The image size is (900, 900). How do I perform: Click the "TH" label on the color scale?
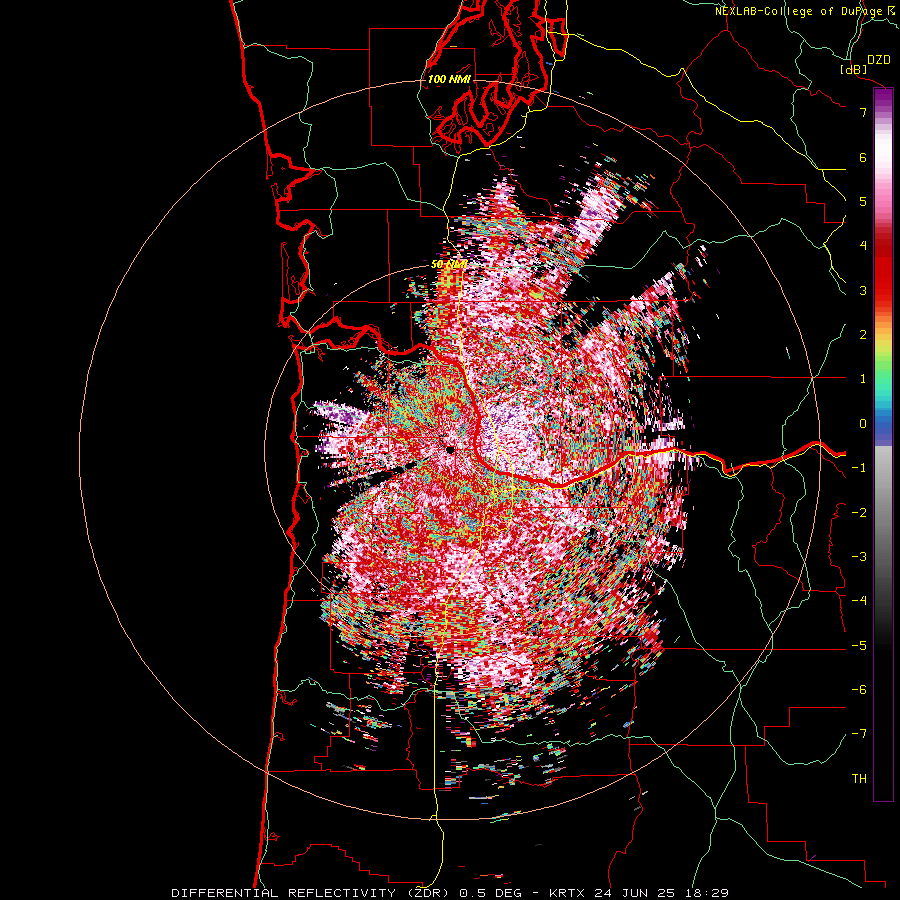click(859, 779)
